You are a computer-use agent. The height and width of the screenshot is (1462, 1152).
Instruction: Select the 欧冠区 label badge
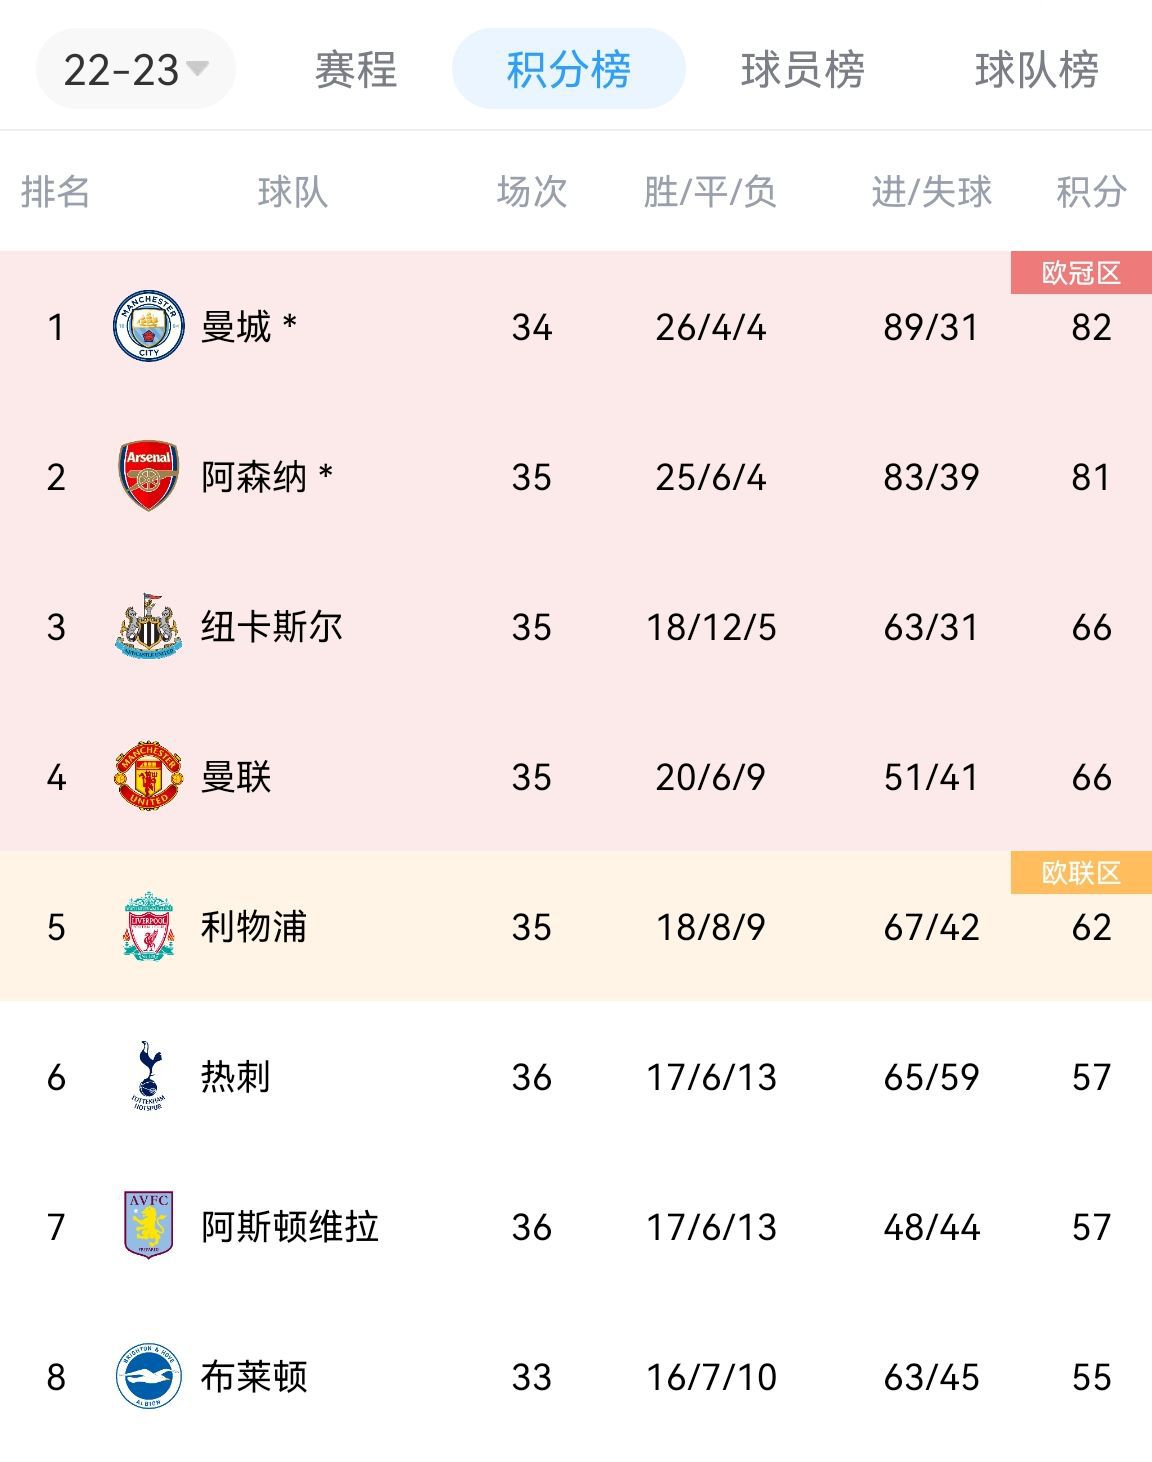click(x=1081, y=273)
